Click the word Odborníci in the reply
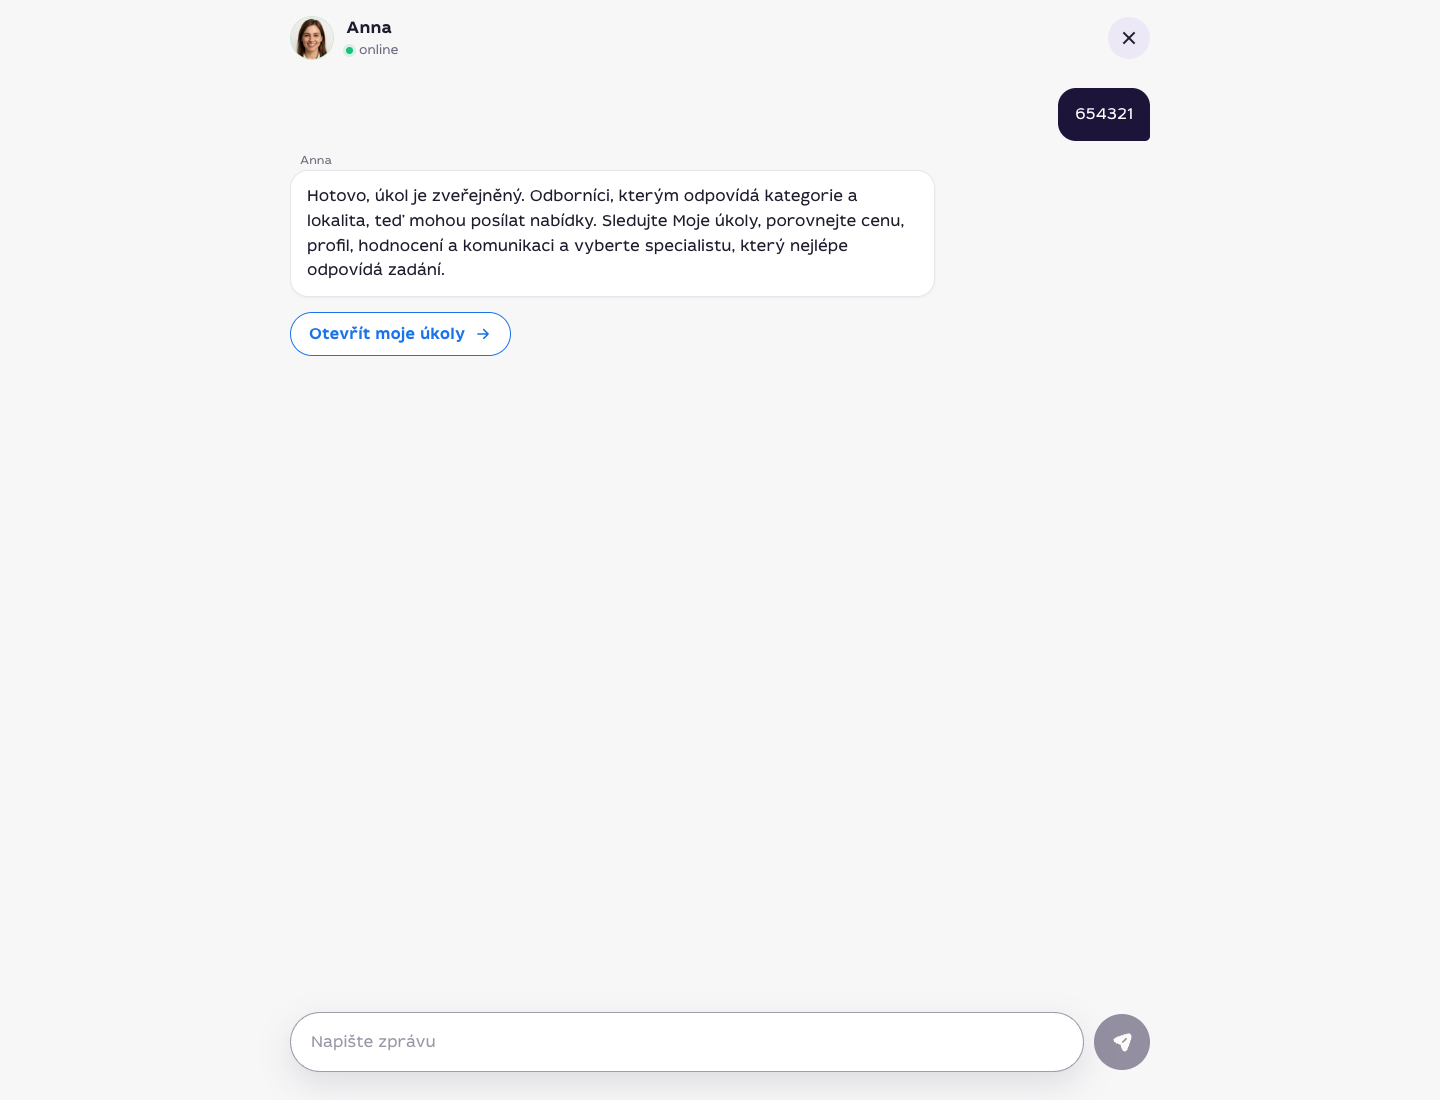This screenshot has width=1440, height=1100. [571, 196]
